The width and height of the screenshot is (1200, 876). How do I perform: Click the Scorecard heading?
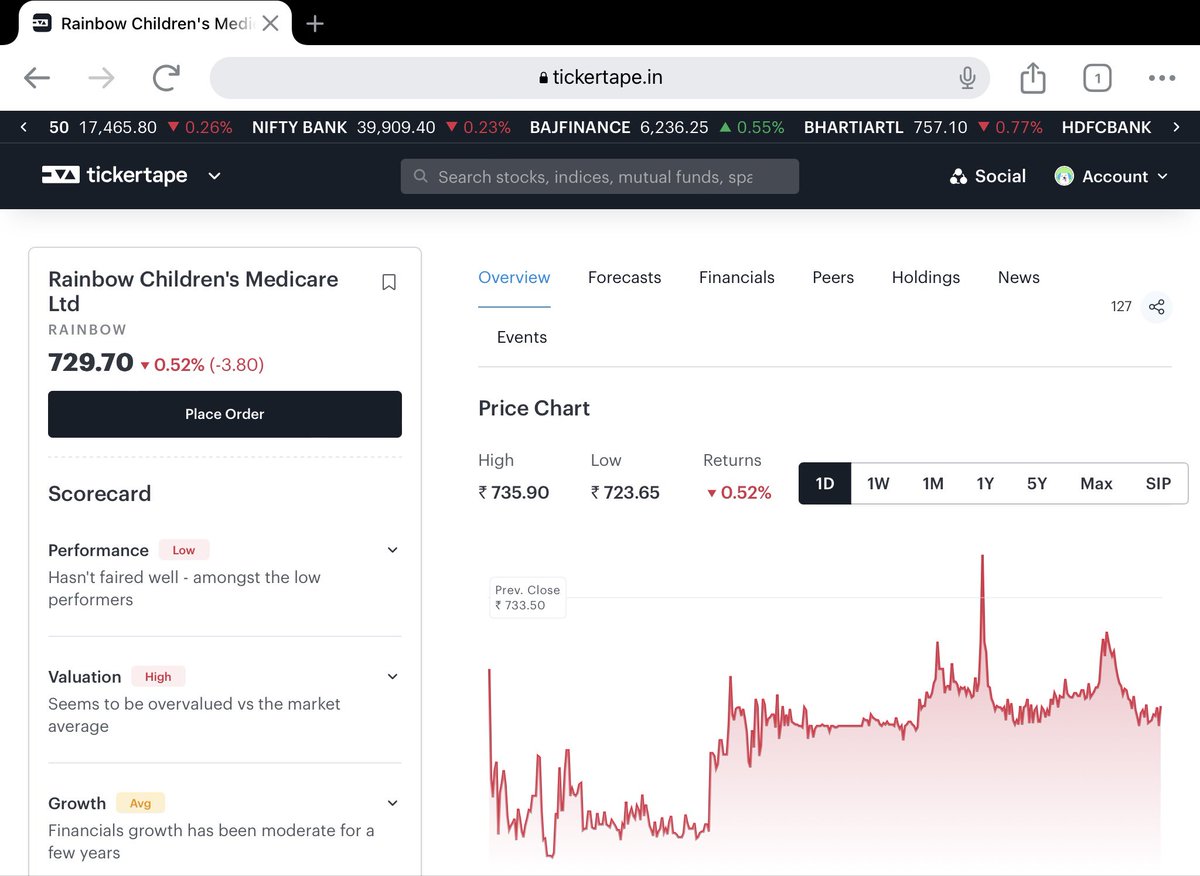click(x=100, y=494)
